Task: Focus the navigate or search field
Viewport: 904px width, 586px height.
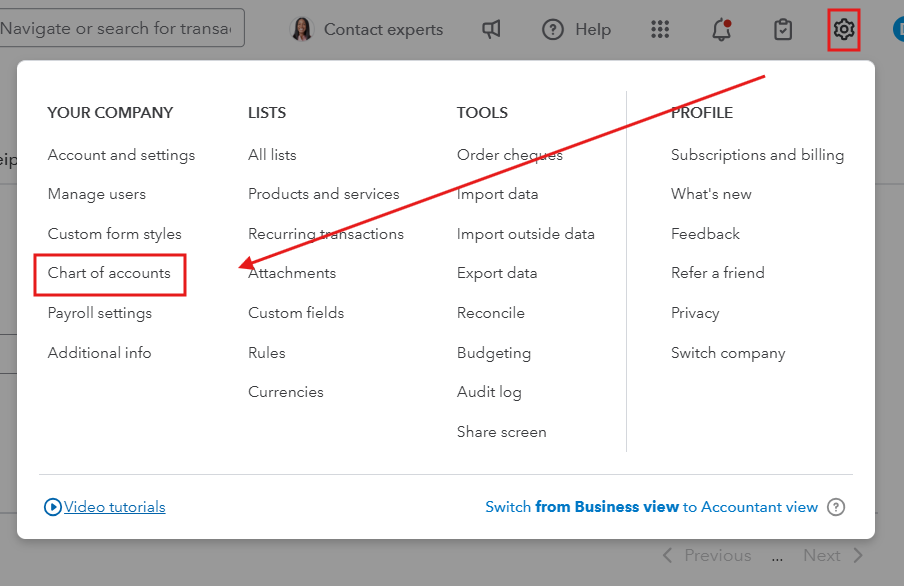Action: pos(118,29)
